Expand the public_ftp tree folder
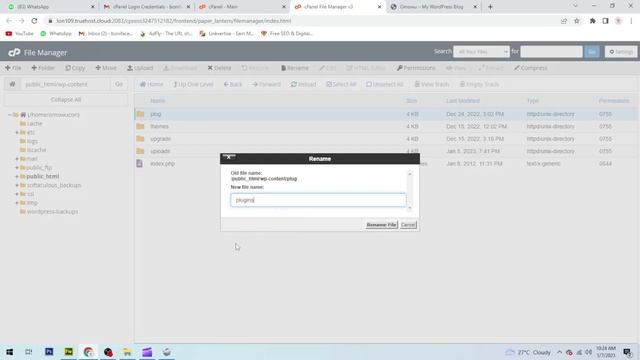The height and width of the screenshot is (360, 640). click(x=17, y=168)
